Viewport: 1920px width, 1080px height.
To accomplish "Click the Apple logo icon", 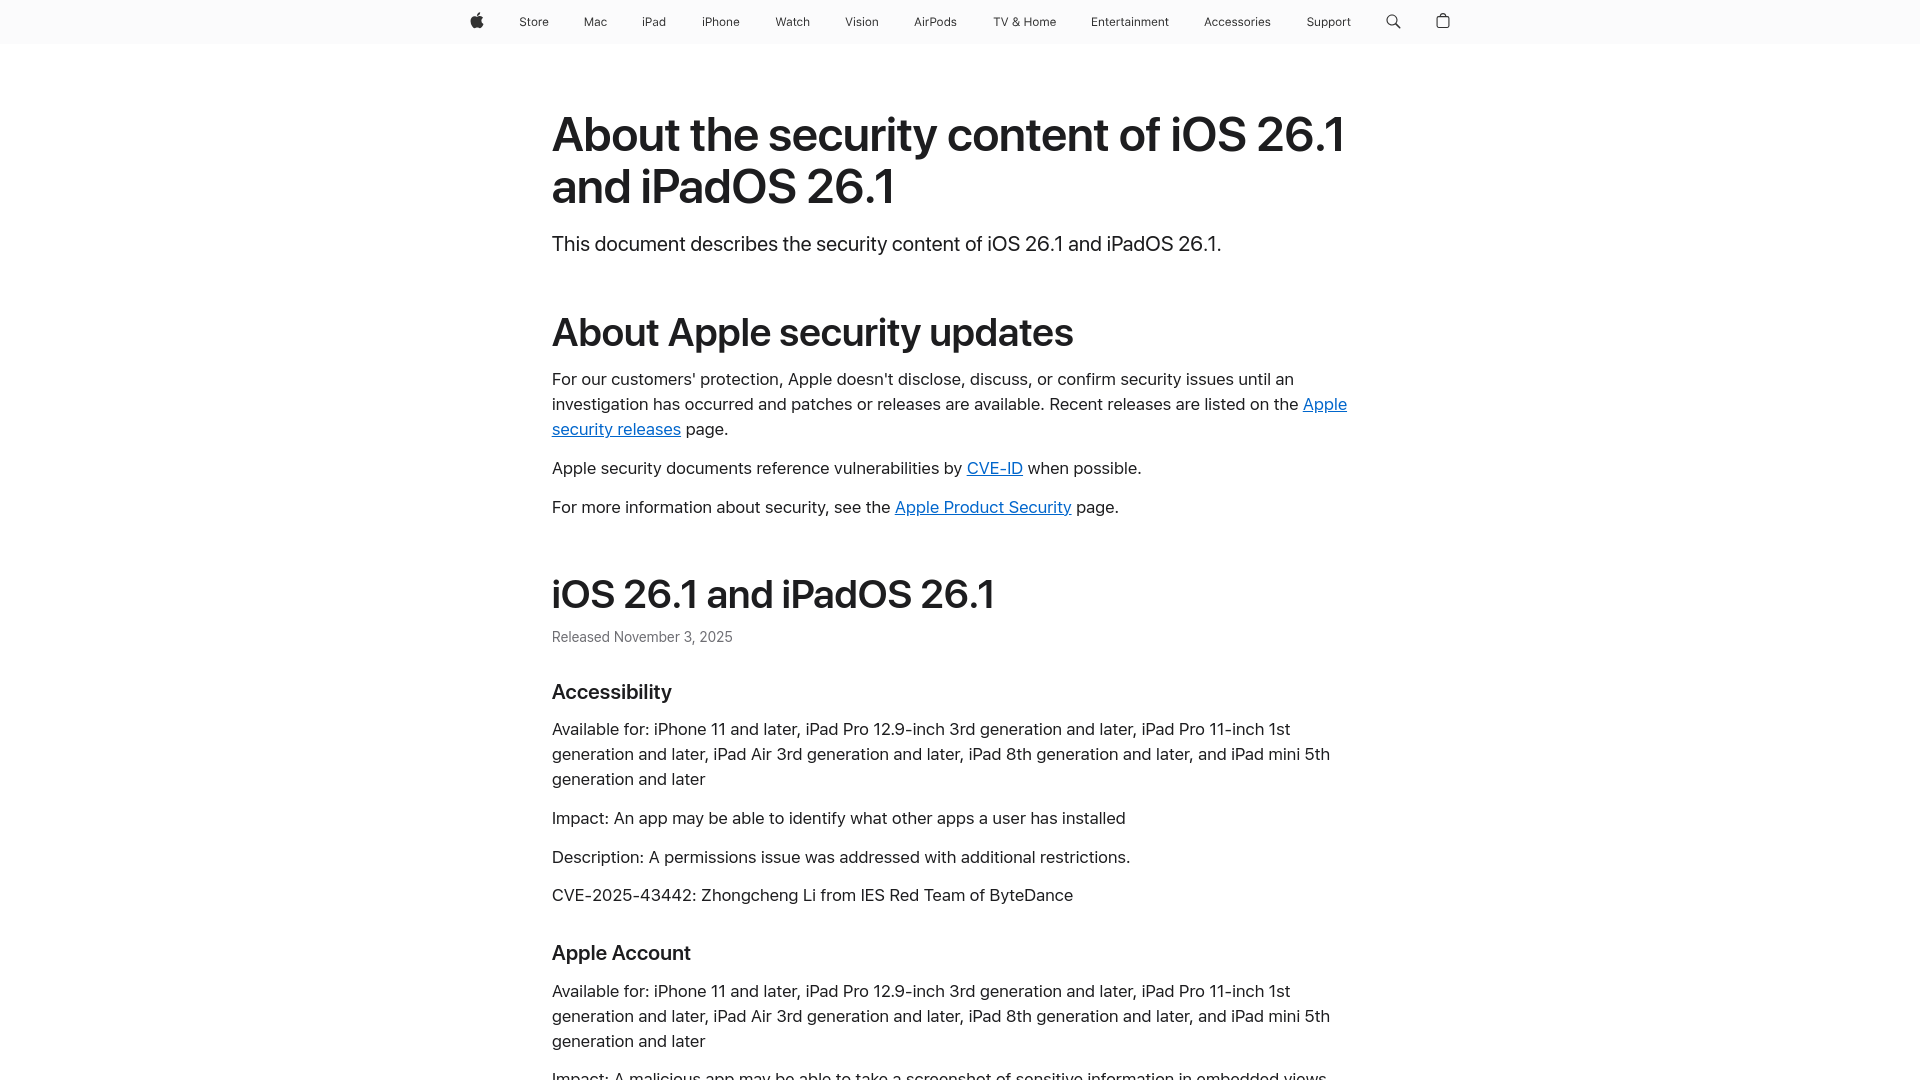I will click(477, 21).
